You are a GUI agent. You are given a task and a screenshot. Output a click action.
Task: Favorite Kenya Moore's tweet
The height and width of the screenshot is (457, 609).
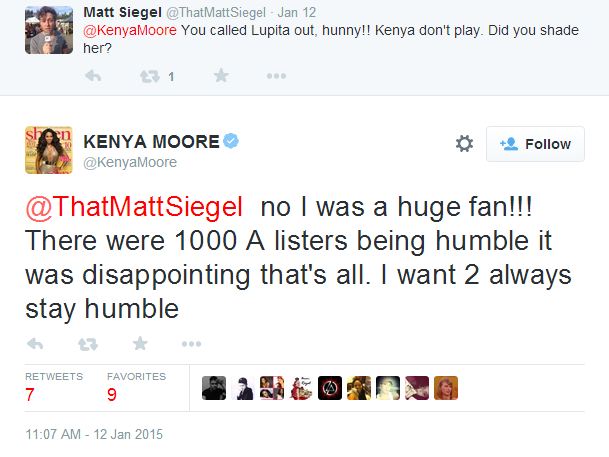click(x=140, y=344)
